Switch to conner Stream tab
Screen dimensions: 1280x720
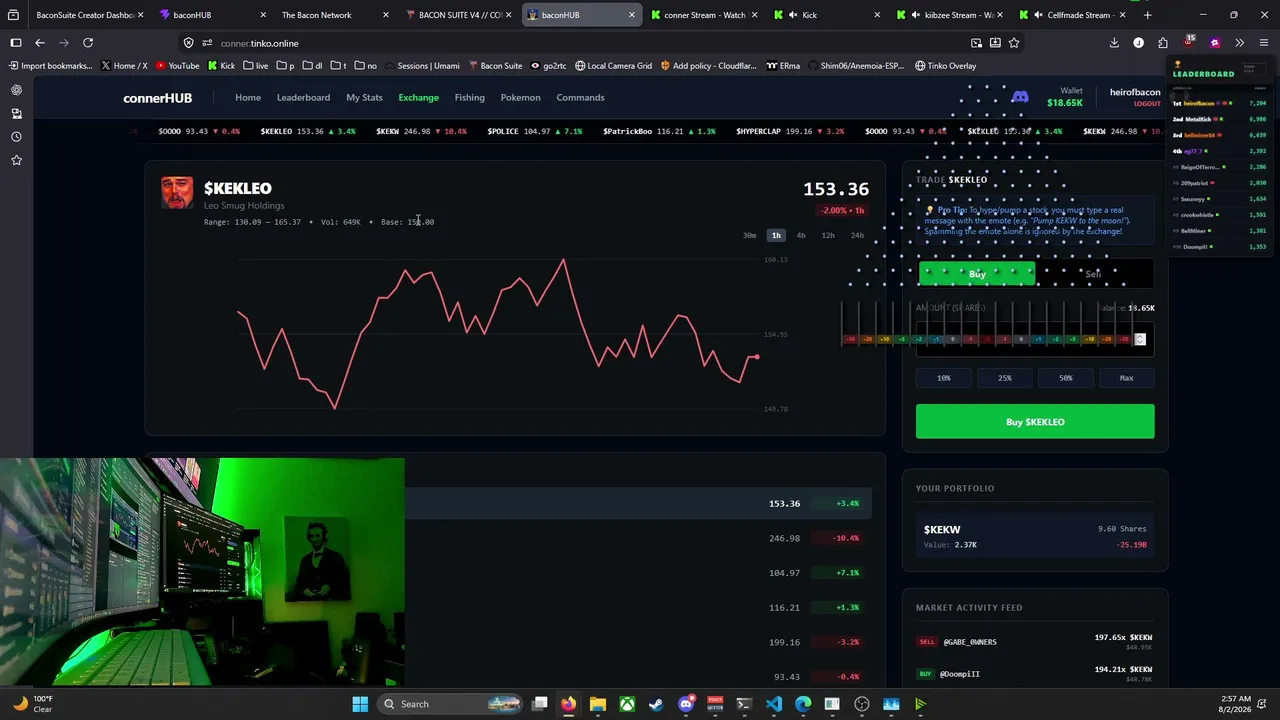click(x=703, y=15)
